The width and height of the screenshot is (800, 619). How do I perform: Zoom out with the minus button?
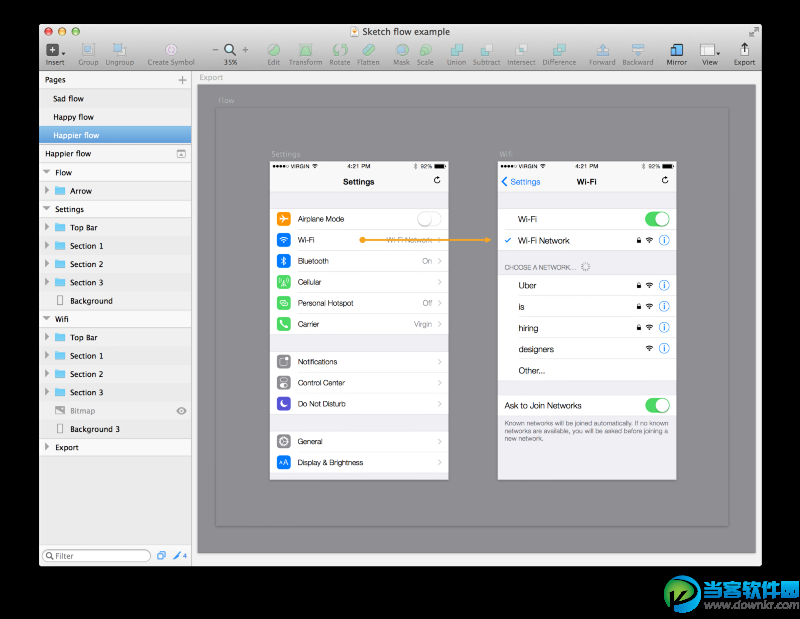(215, 49)
